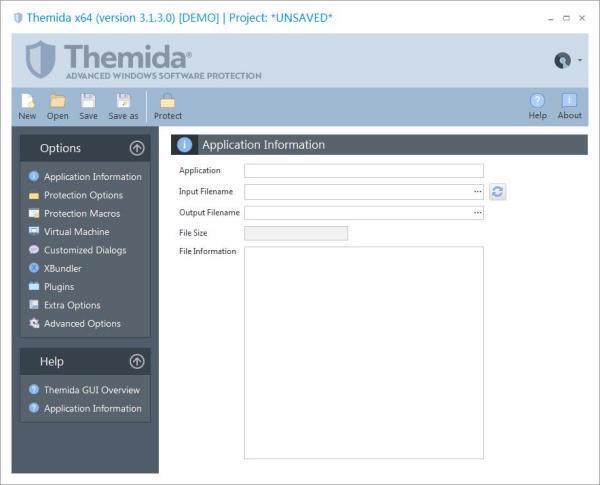600x485 pixels.
Task: Click the Application name input field
Action: (x=364, y=171)
